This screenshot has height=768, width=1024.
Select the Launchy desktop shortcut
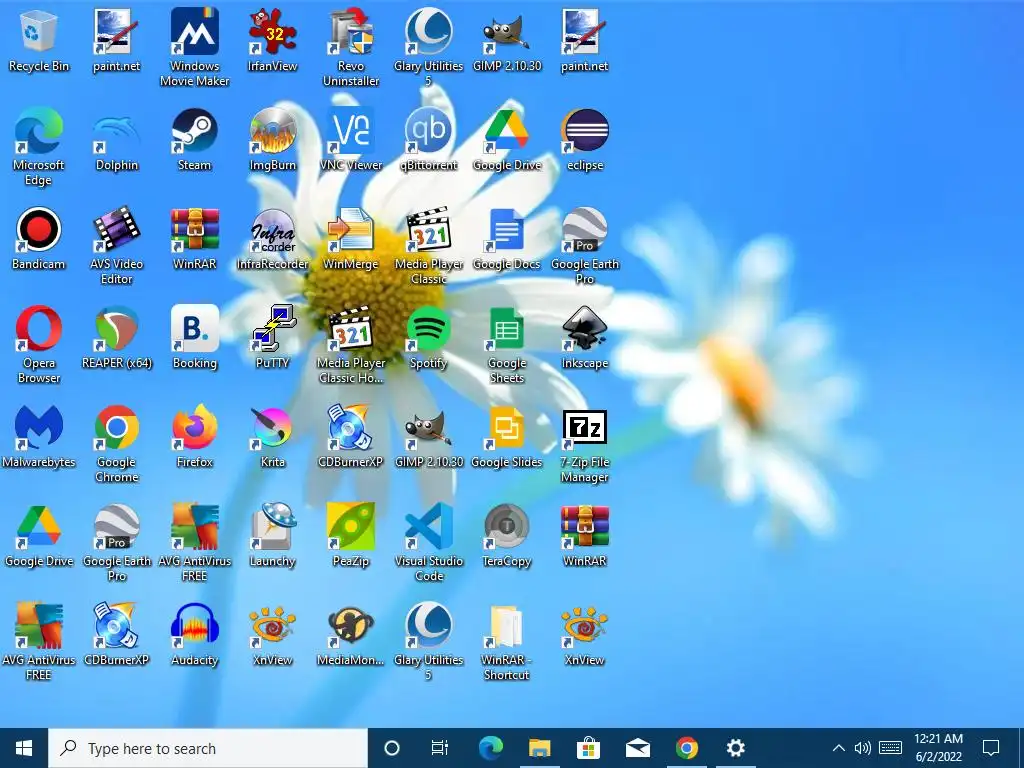(272, 536)
